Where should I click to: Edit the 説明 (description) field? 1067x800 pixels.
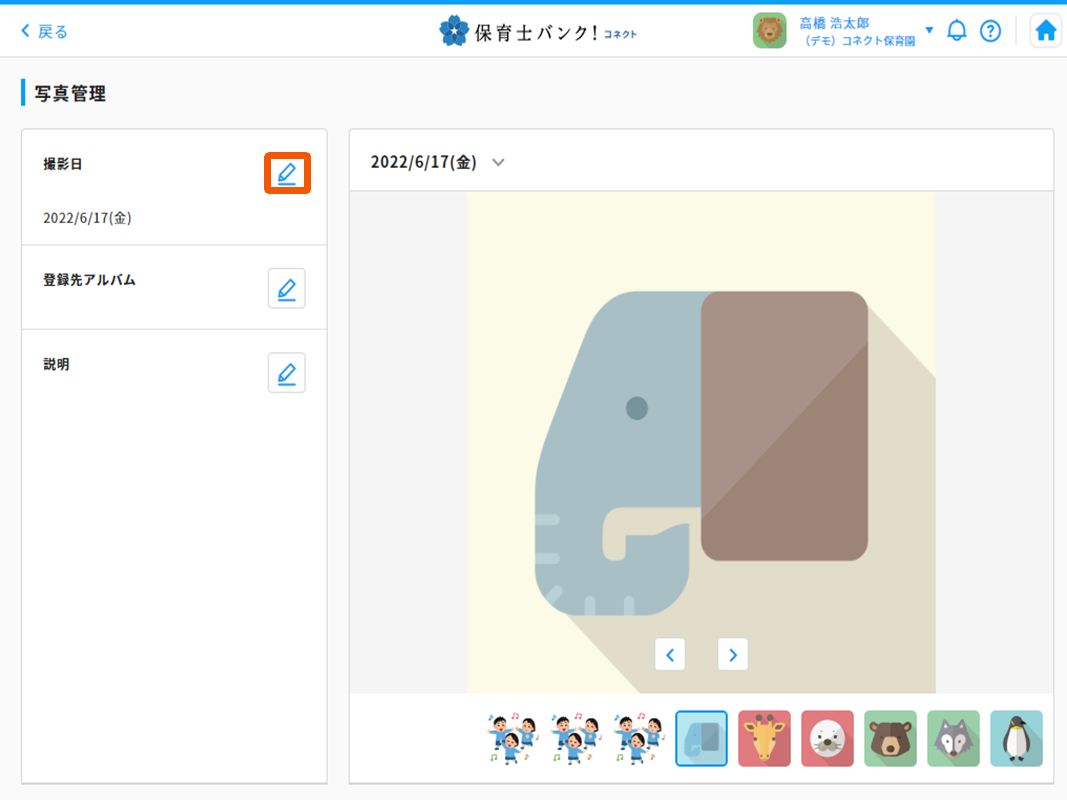pos(286,372)
